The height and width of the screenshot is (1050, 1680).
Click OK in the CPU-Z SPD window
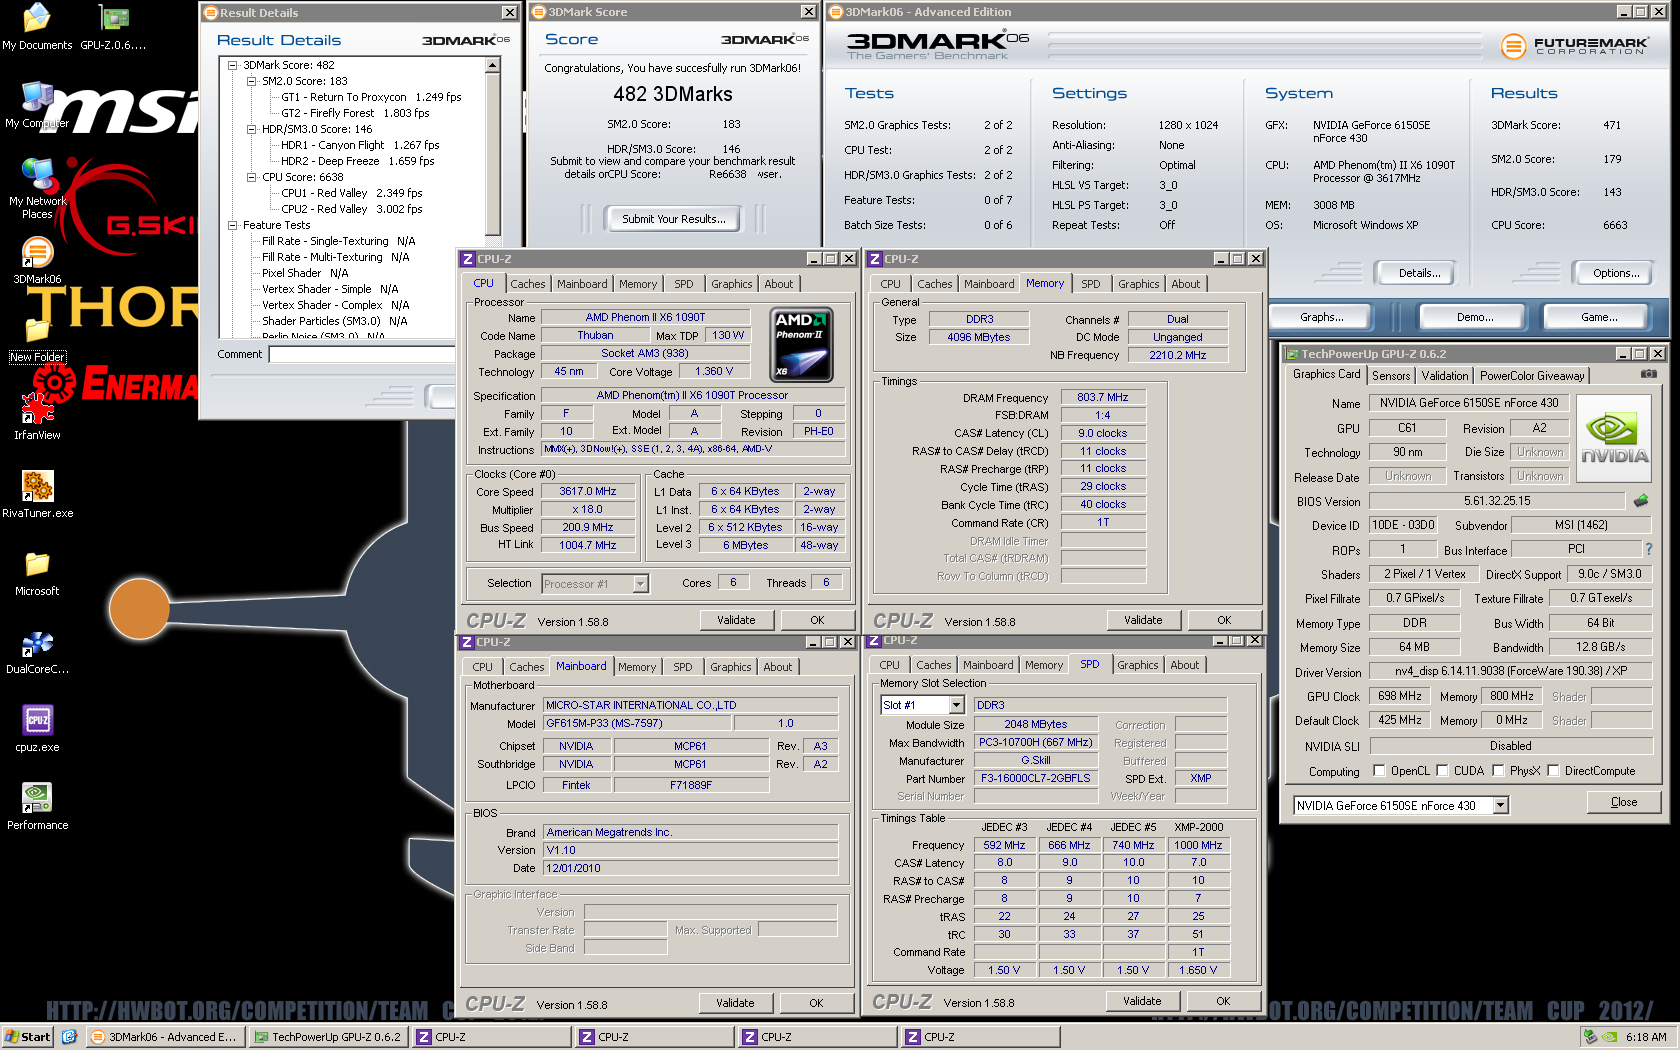pos(1223,1001)
